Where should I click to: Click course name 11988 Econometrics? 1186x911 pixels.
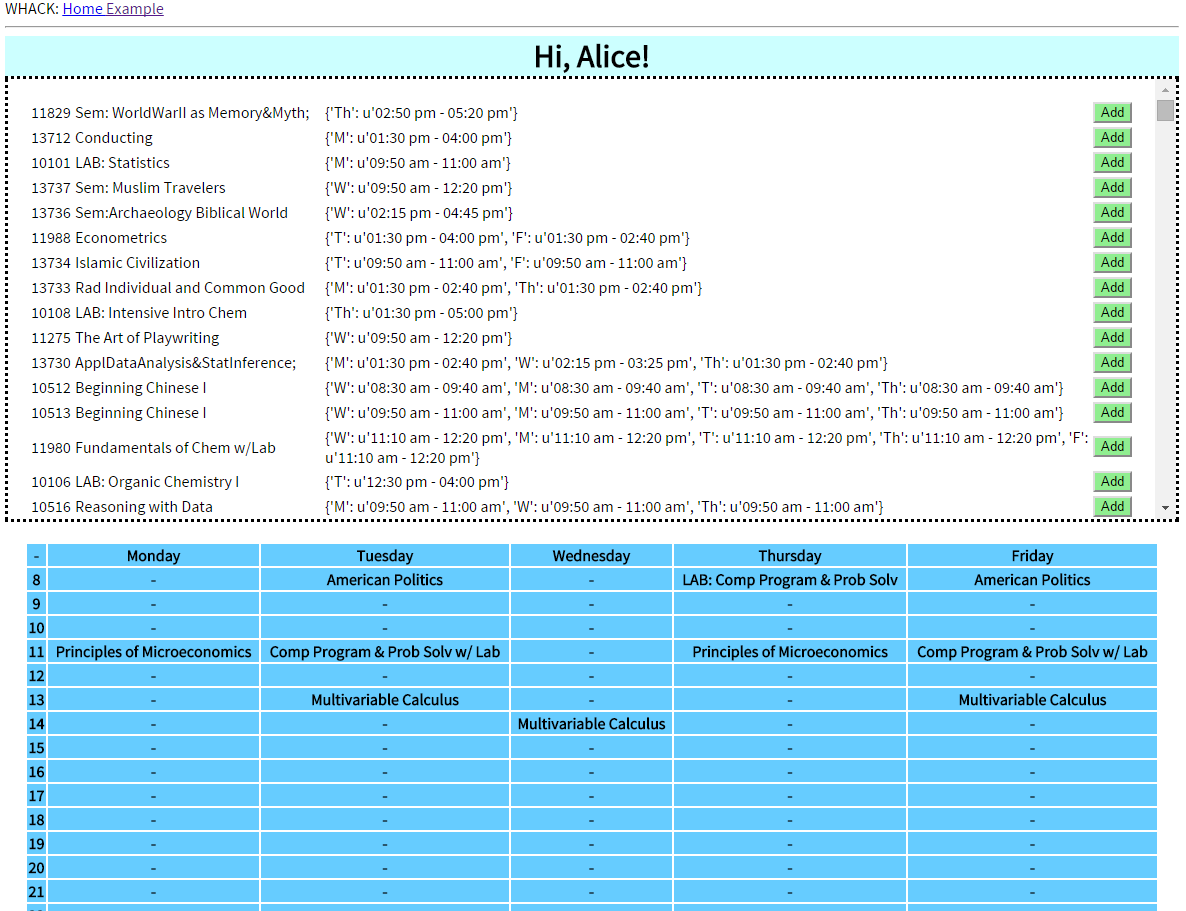(x=99, y=238)
